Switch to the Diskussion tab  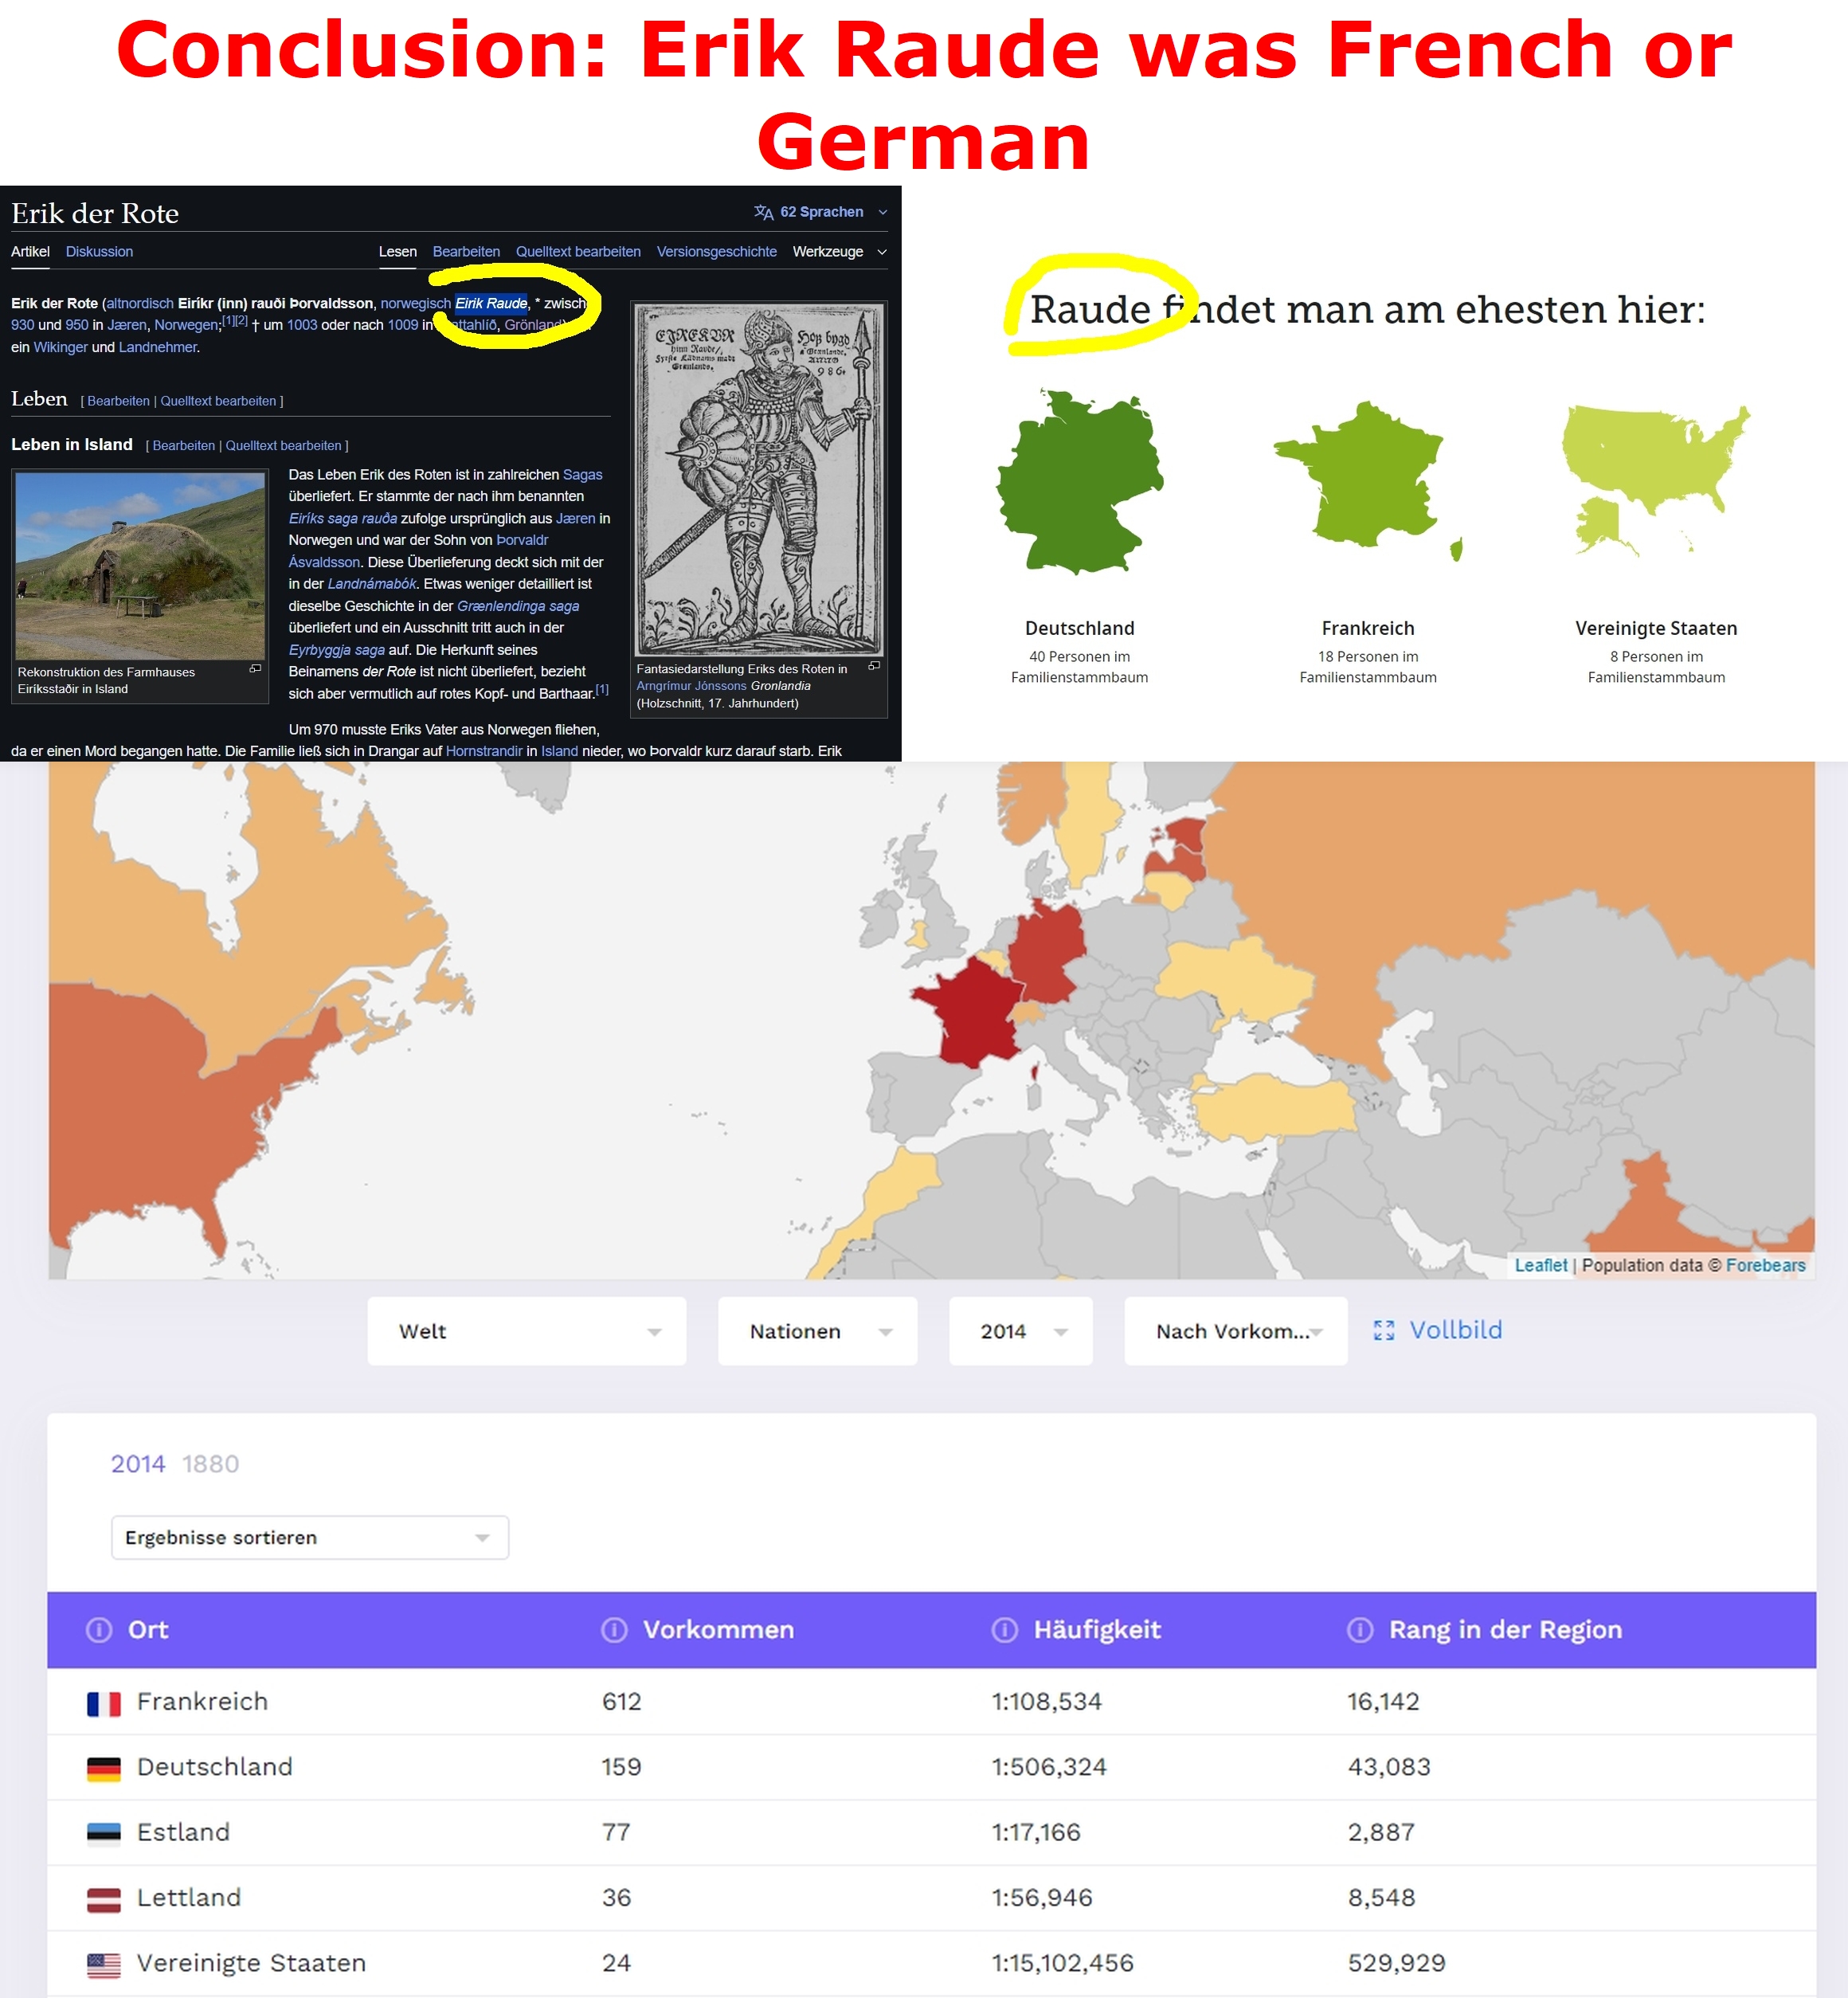coord(99,252)
